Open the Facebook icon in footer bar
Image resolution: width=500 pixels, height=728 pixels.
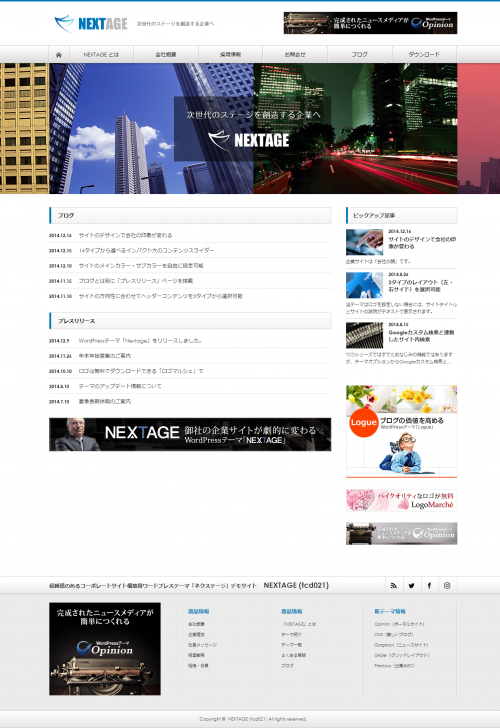429,585
